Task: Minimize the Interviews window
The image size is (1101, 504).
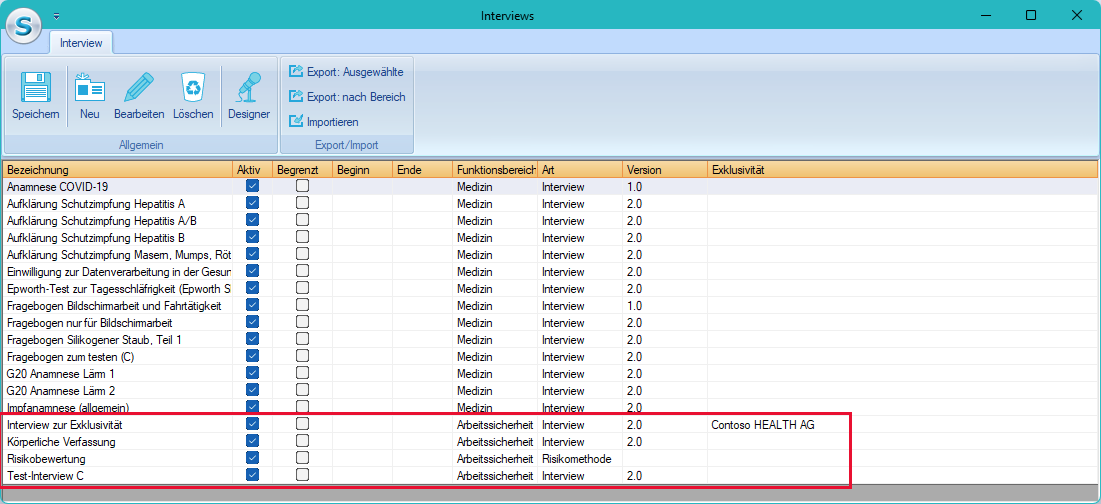Action: 986,15
